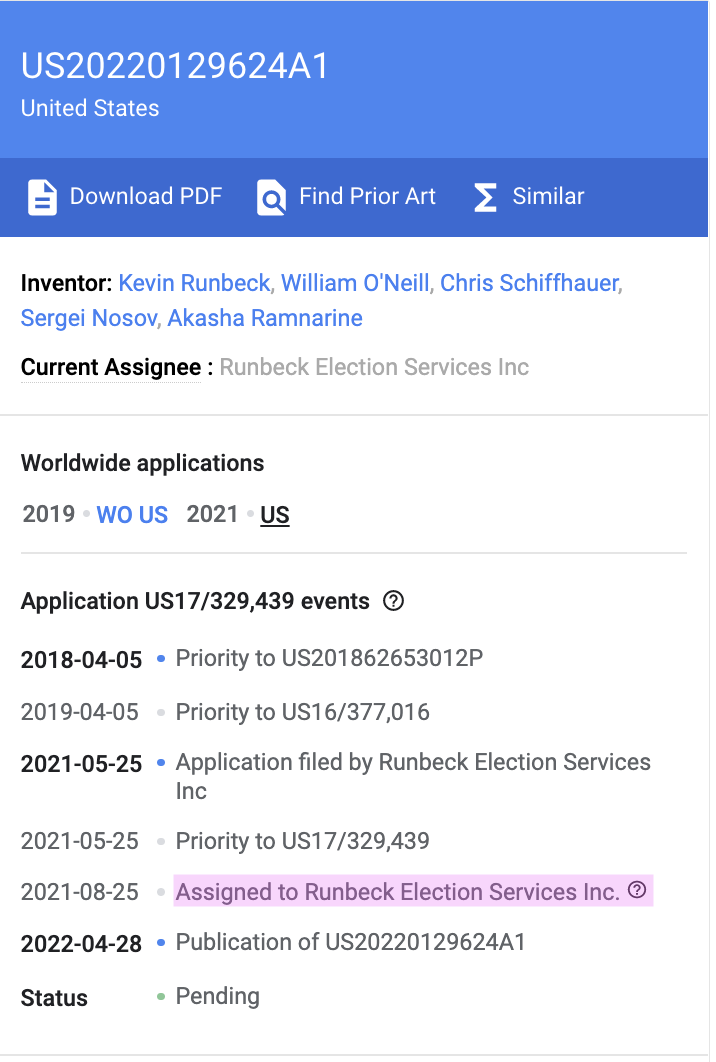Open inventor Chris Schiffhauer link

[530, 282]
